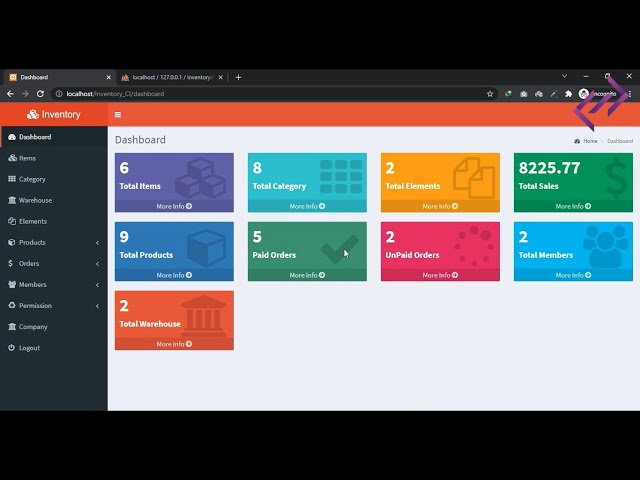Open More Info for Total Warehouse
This screenshot has width=640, height=480.
(174, 344)
